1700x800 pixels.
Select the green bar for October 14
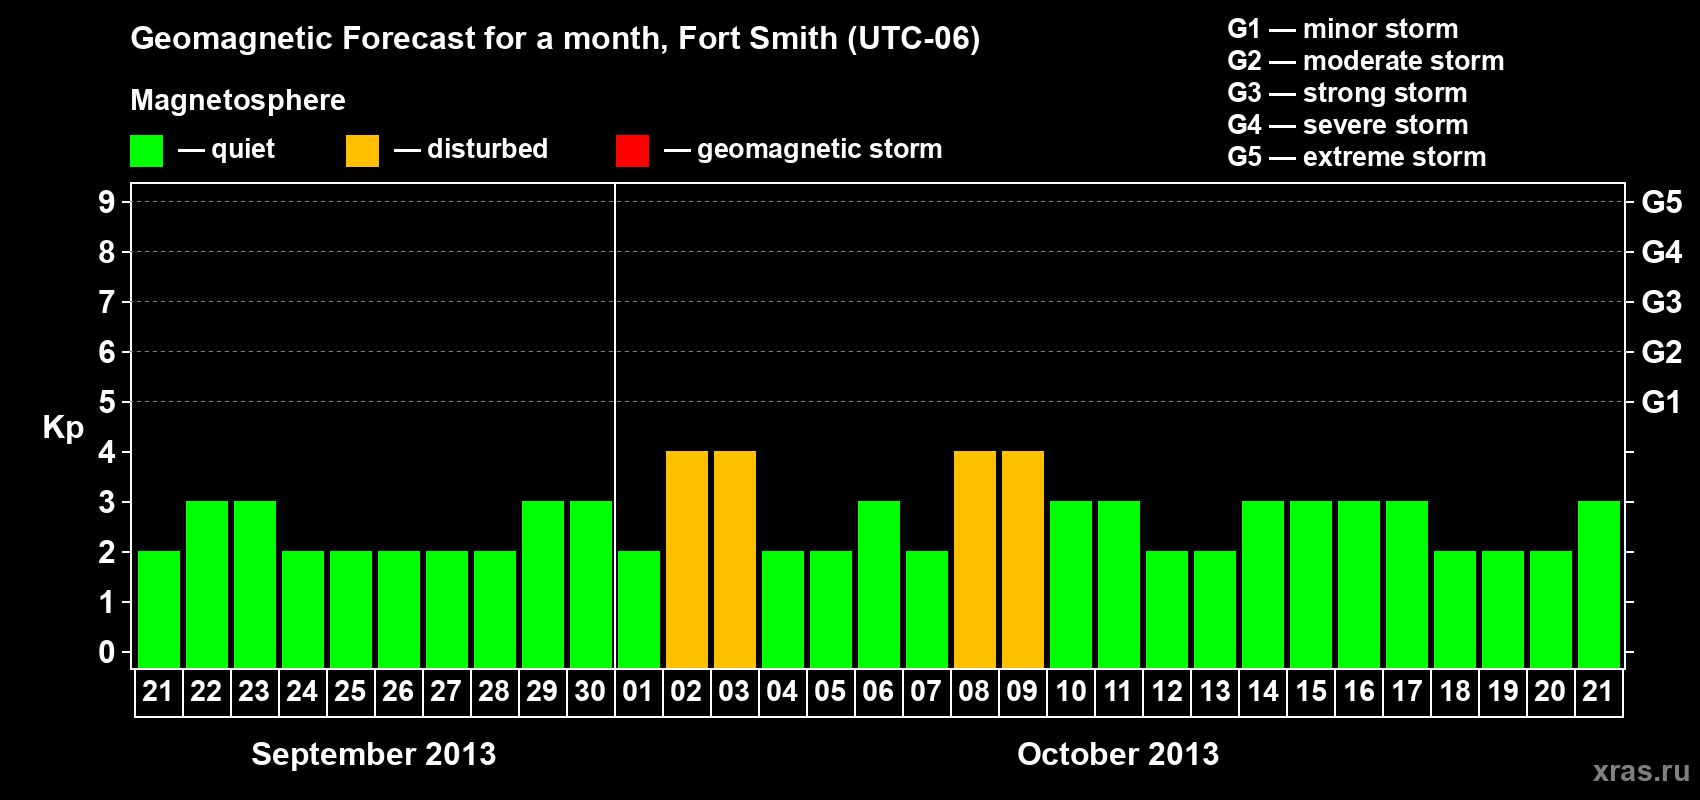tap(1263, 584)
